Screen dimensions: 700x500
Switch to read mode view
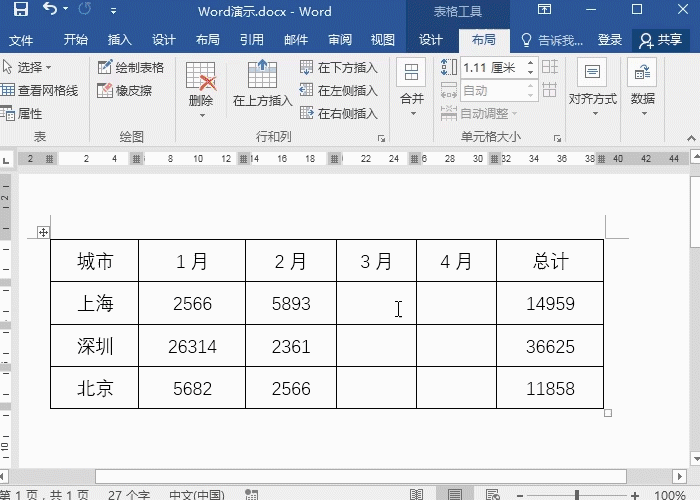pos(416,495)
